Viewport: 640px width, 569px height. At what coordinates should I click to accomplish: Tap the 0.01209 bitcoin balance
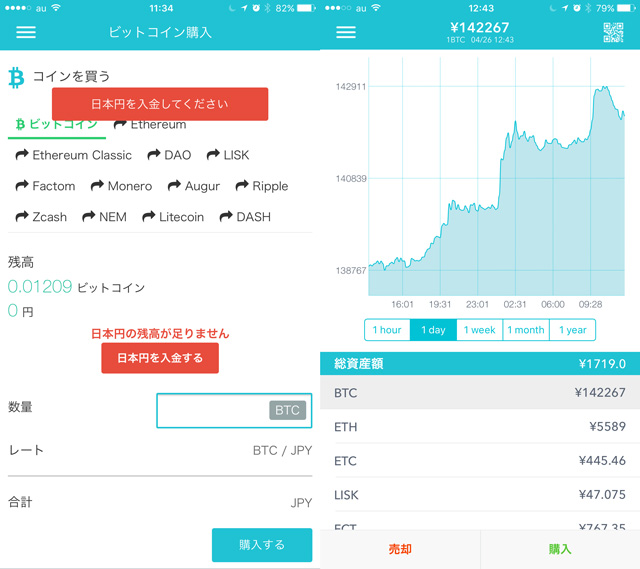(40, 287)
